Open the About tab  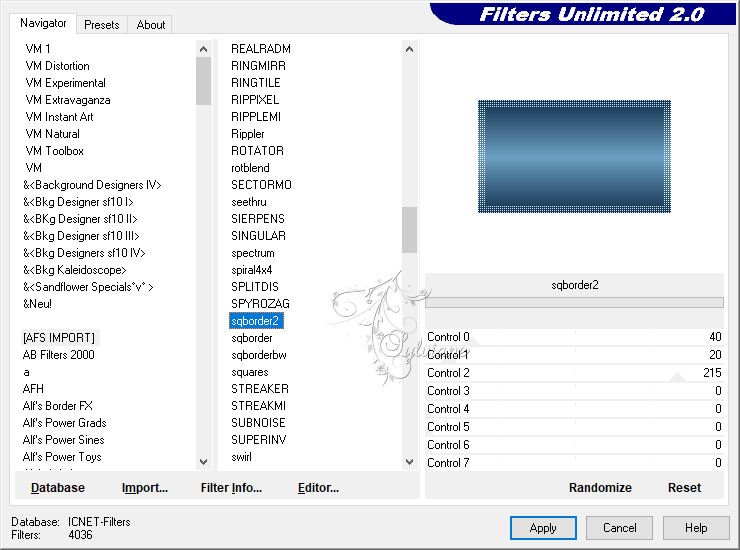pos(151,25)
